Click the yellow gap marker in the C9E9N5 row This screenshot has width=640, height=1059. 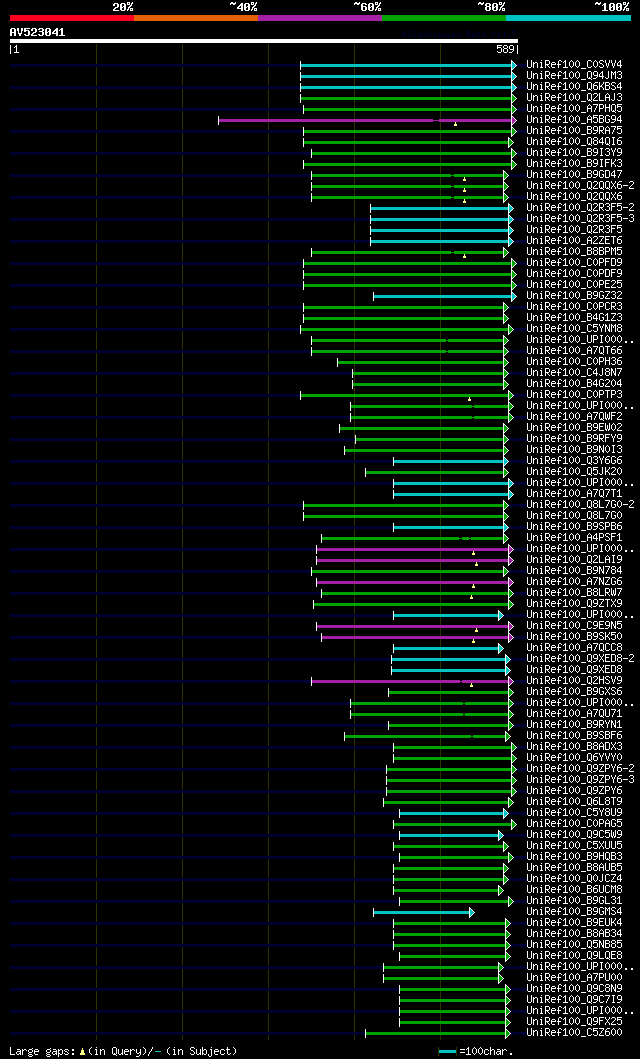477,630
